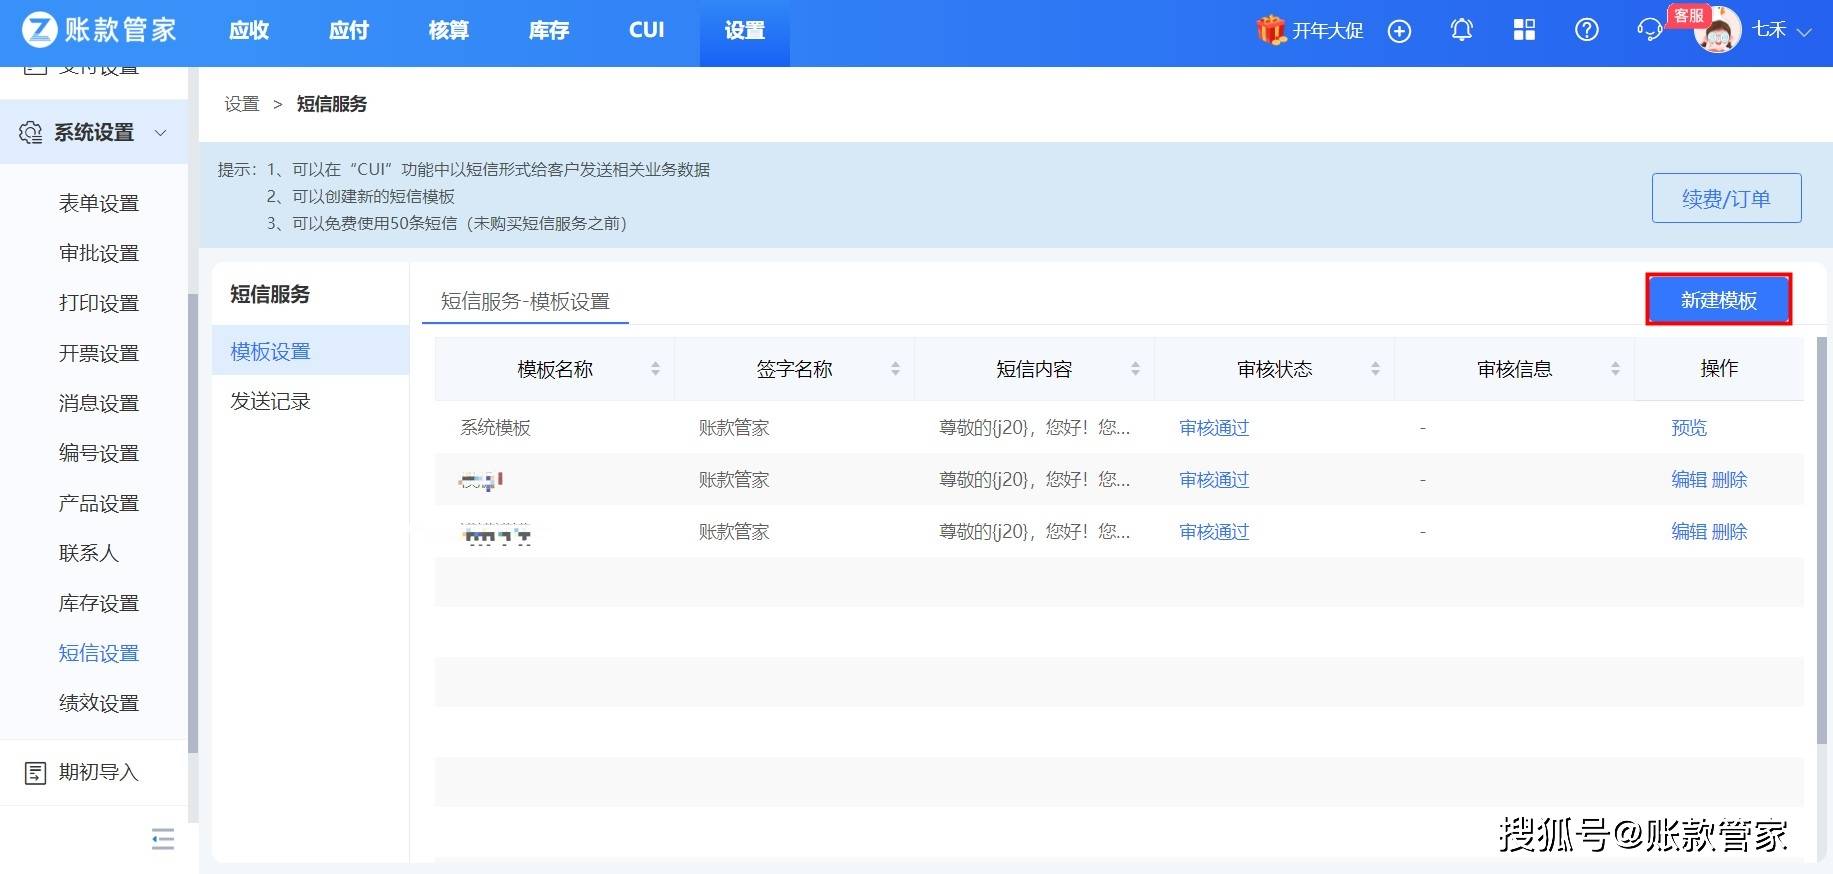
Task: Click the 续费/订单 button
Action: tap(1727, 198)
